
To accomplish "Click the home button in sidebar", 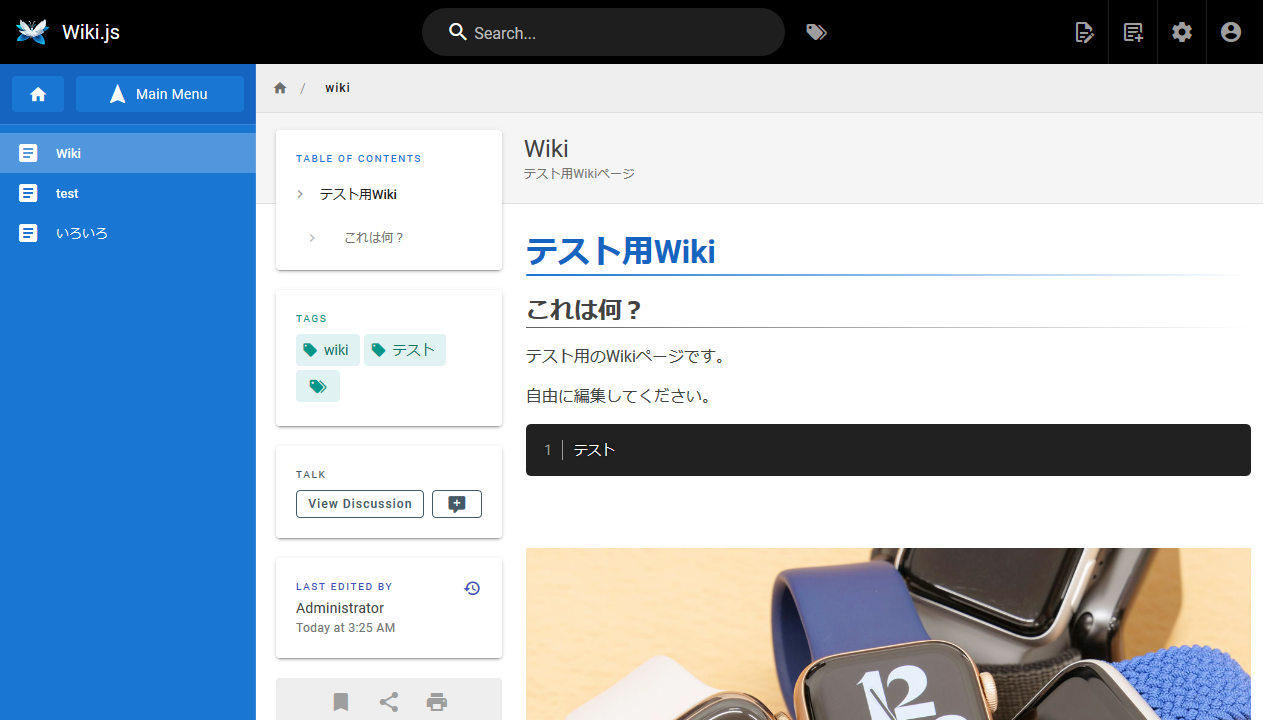I will click(38, 94).
